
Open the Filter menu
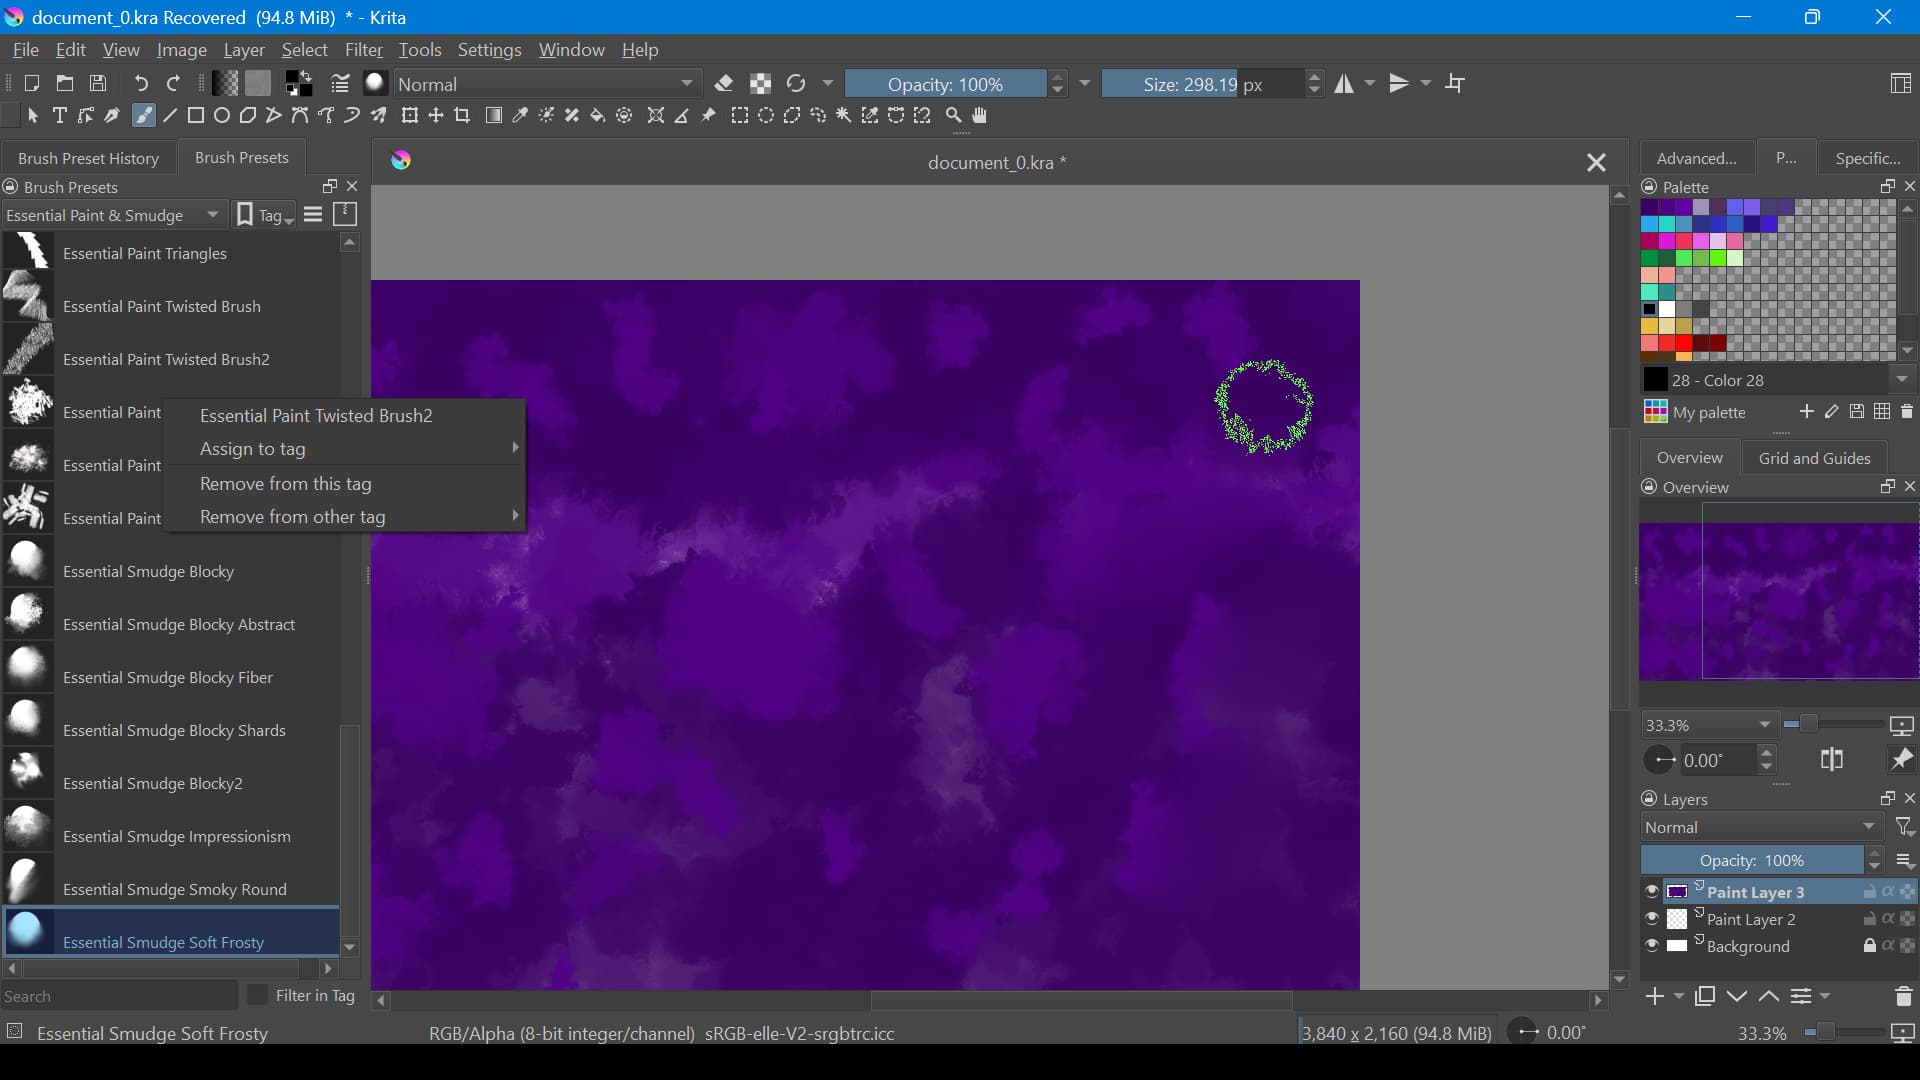click(363, 50)
